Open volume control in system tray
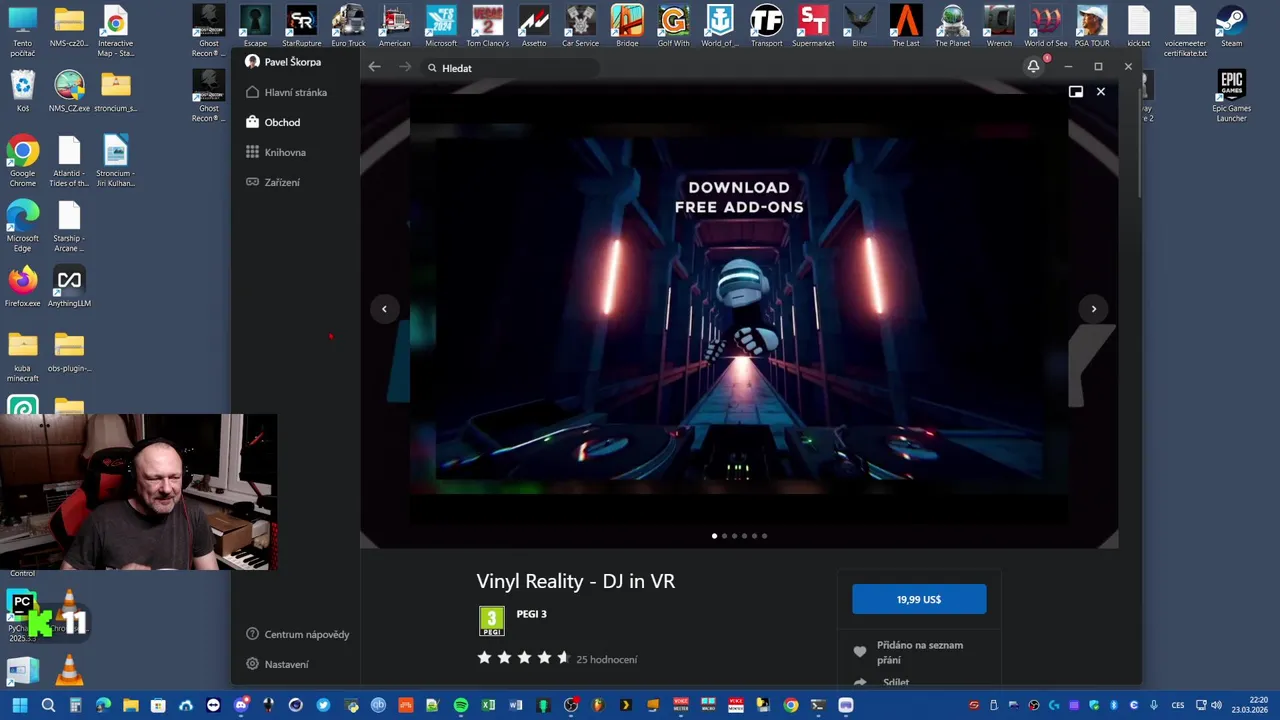The image size is (1280, 720). point(1216,705)
